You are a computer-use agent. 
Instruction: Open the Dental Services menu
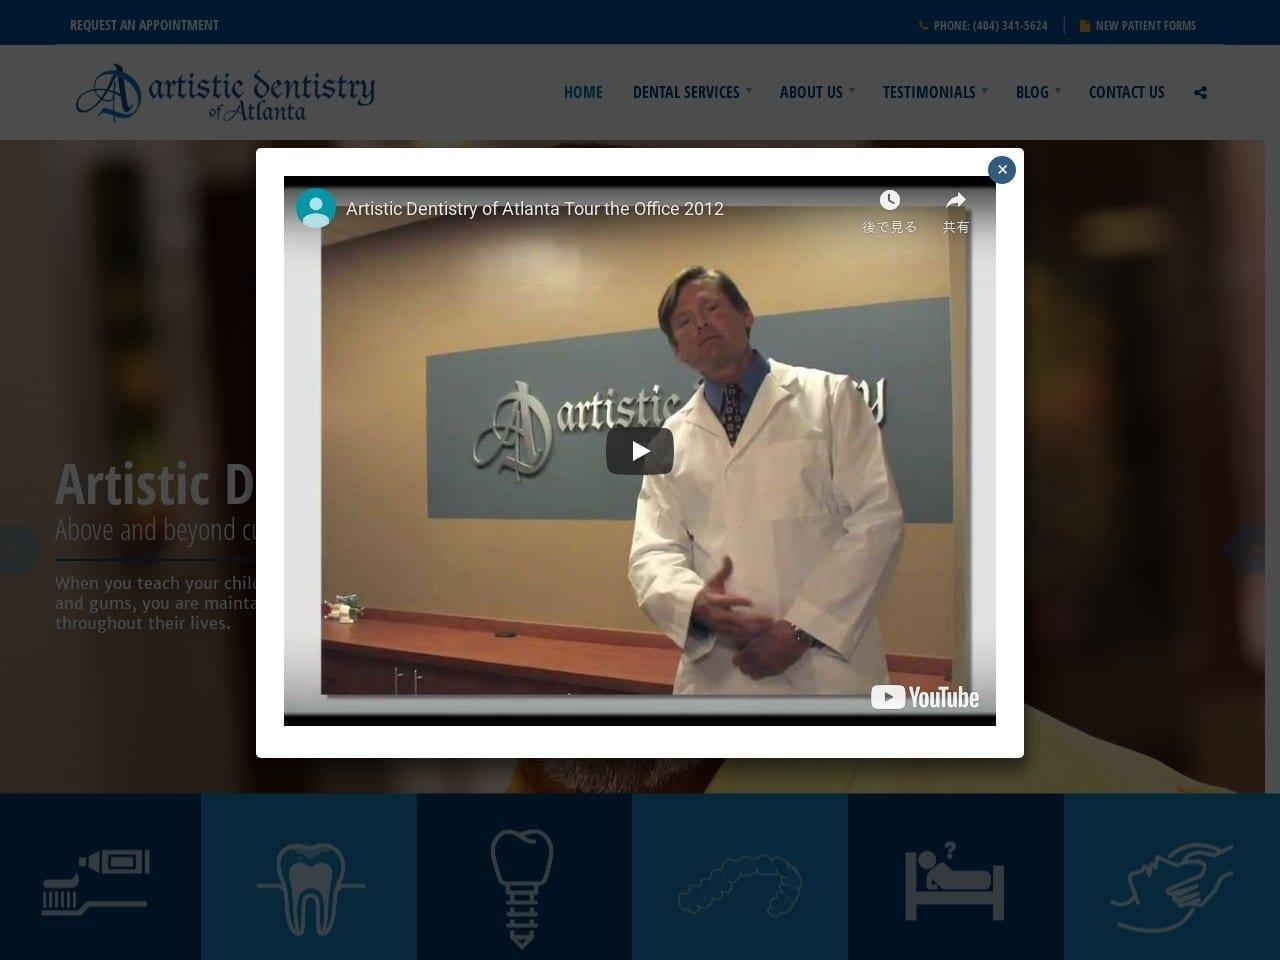point(686,92)
